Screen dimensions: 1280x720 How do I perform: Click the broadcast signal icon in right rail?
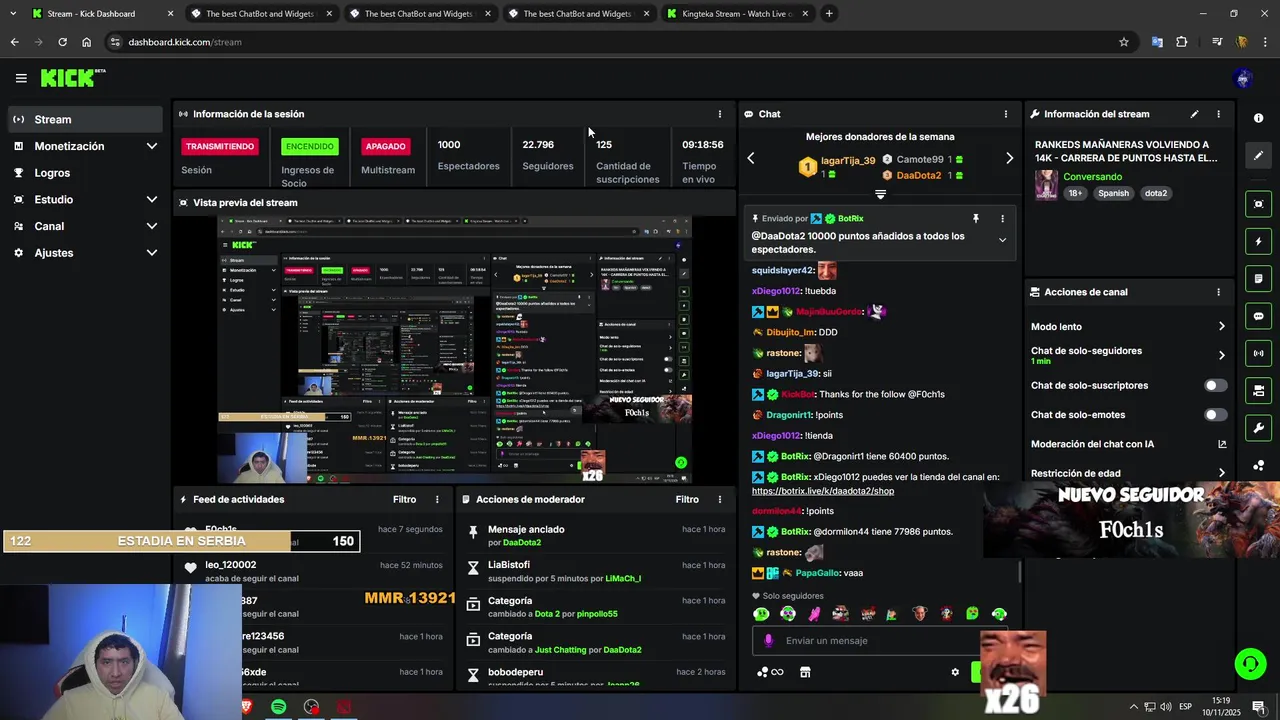click(x=1258, y=353)
